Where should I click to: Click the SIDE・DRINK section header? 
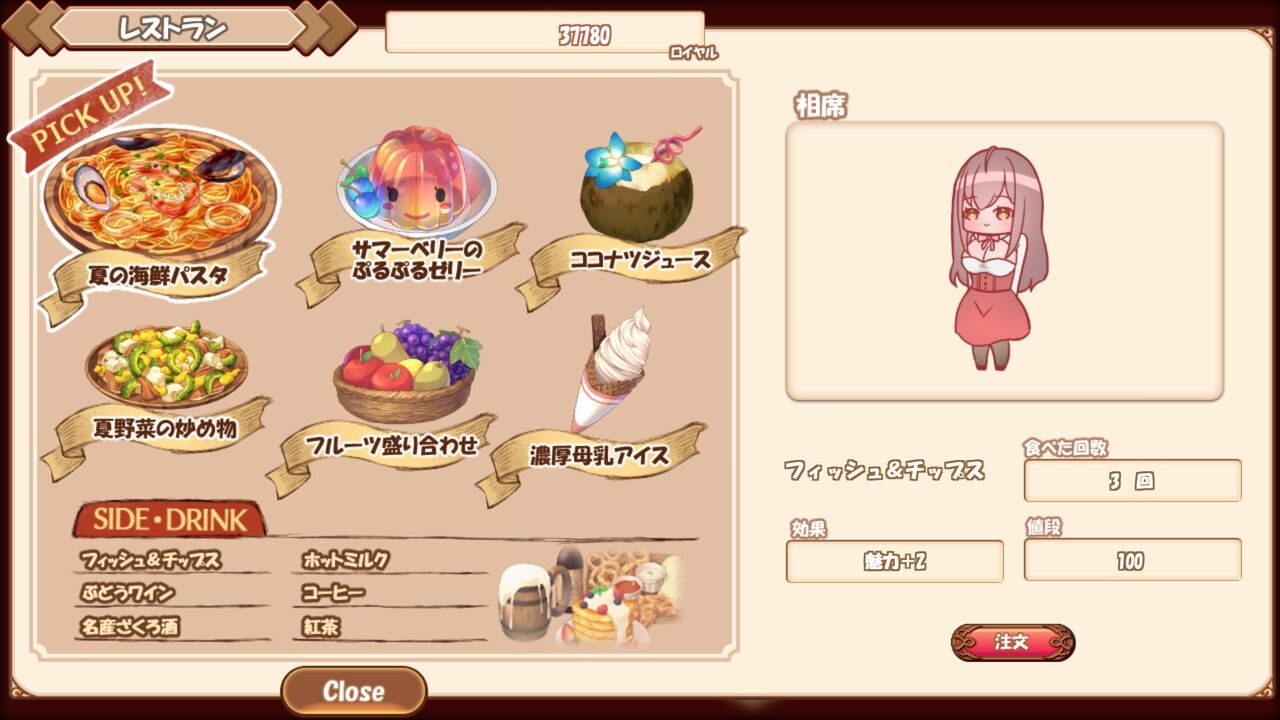coord(169,520)
